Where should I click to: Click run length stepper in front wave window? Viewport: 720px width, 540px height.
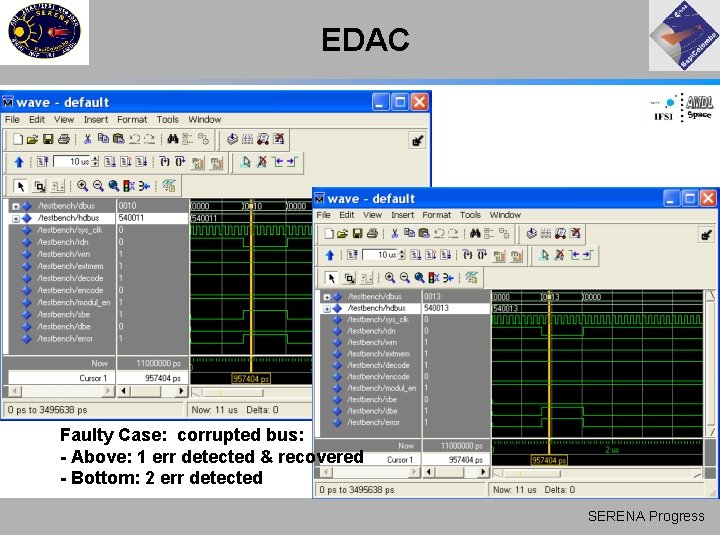402,255
